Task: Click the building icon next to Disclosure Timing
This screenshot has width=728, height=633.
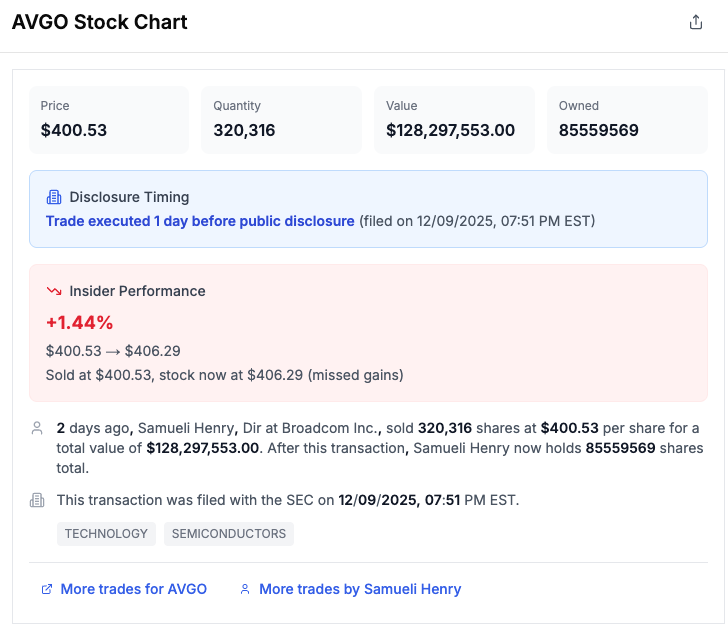Action: point(54,197)
